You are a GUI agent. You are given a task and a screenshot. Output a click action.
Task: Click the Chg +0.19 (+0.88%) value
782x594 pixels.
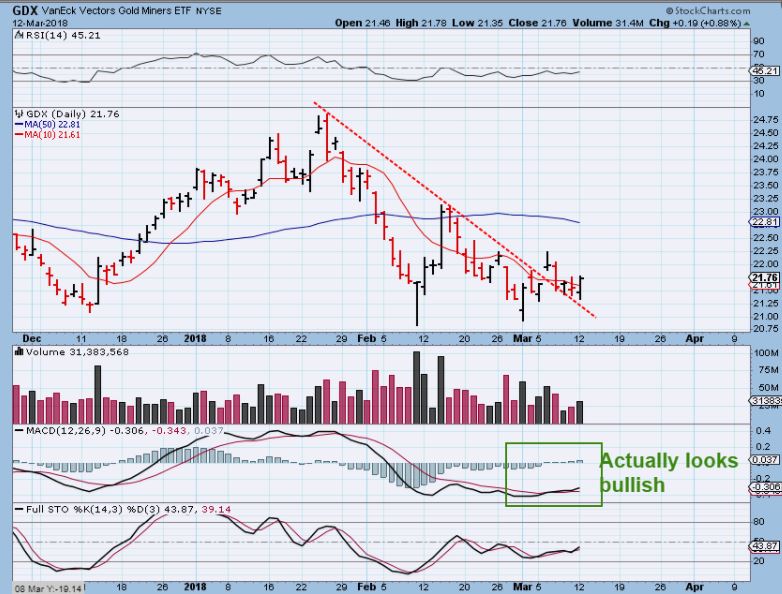coord(695,23)
